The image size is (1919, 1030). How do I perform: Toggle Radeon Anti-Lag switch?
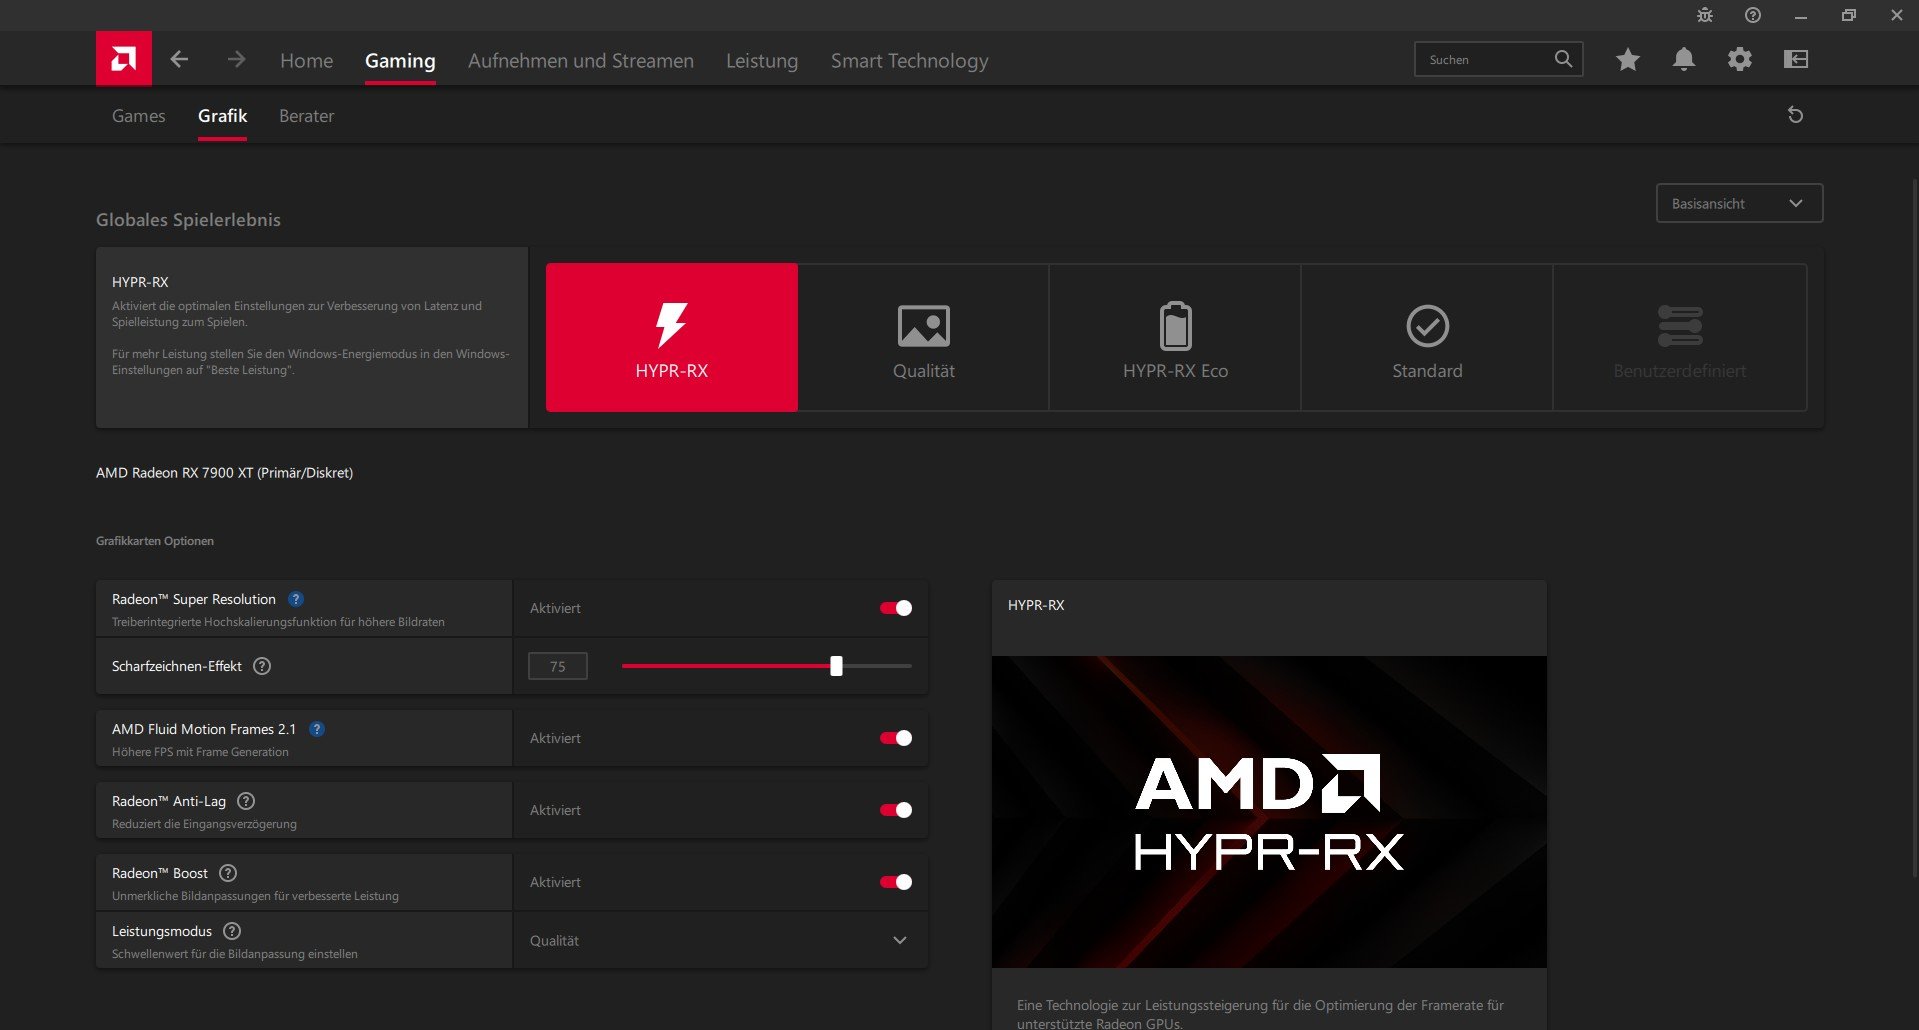(896, 810)
